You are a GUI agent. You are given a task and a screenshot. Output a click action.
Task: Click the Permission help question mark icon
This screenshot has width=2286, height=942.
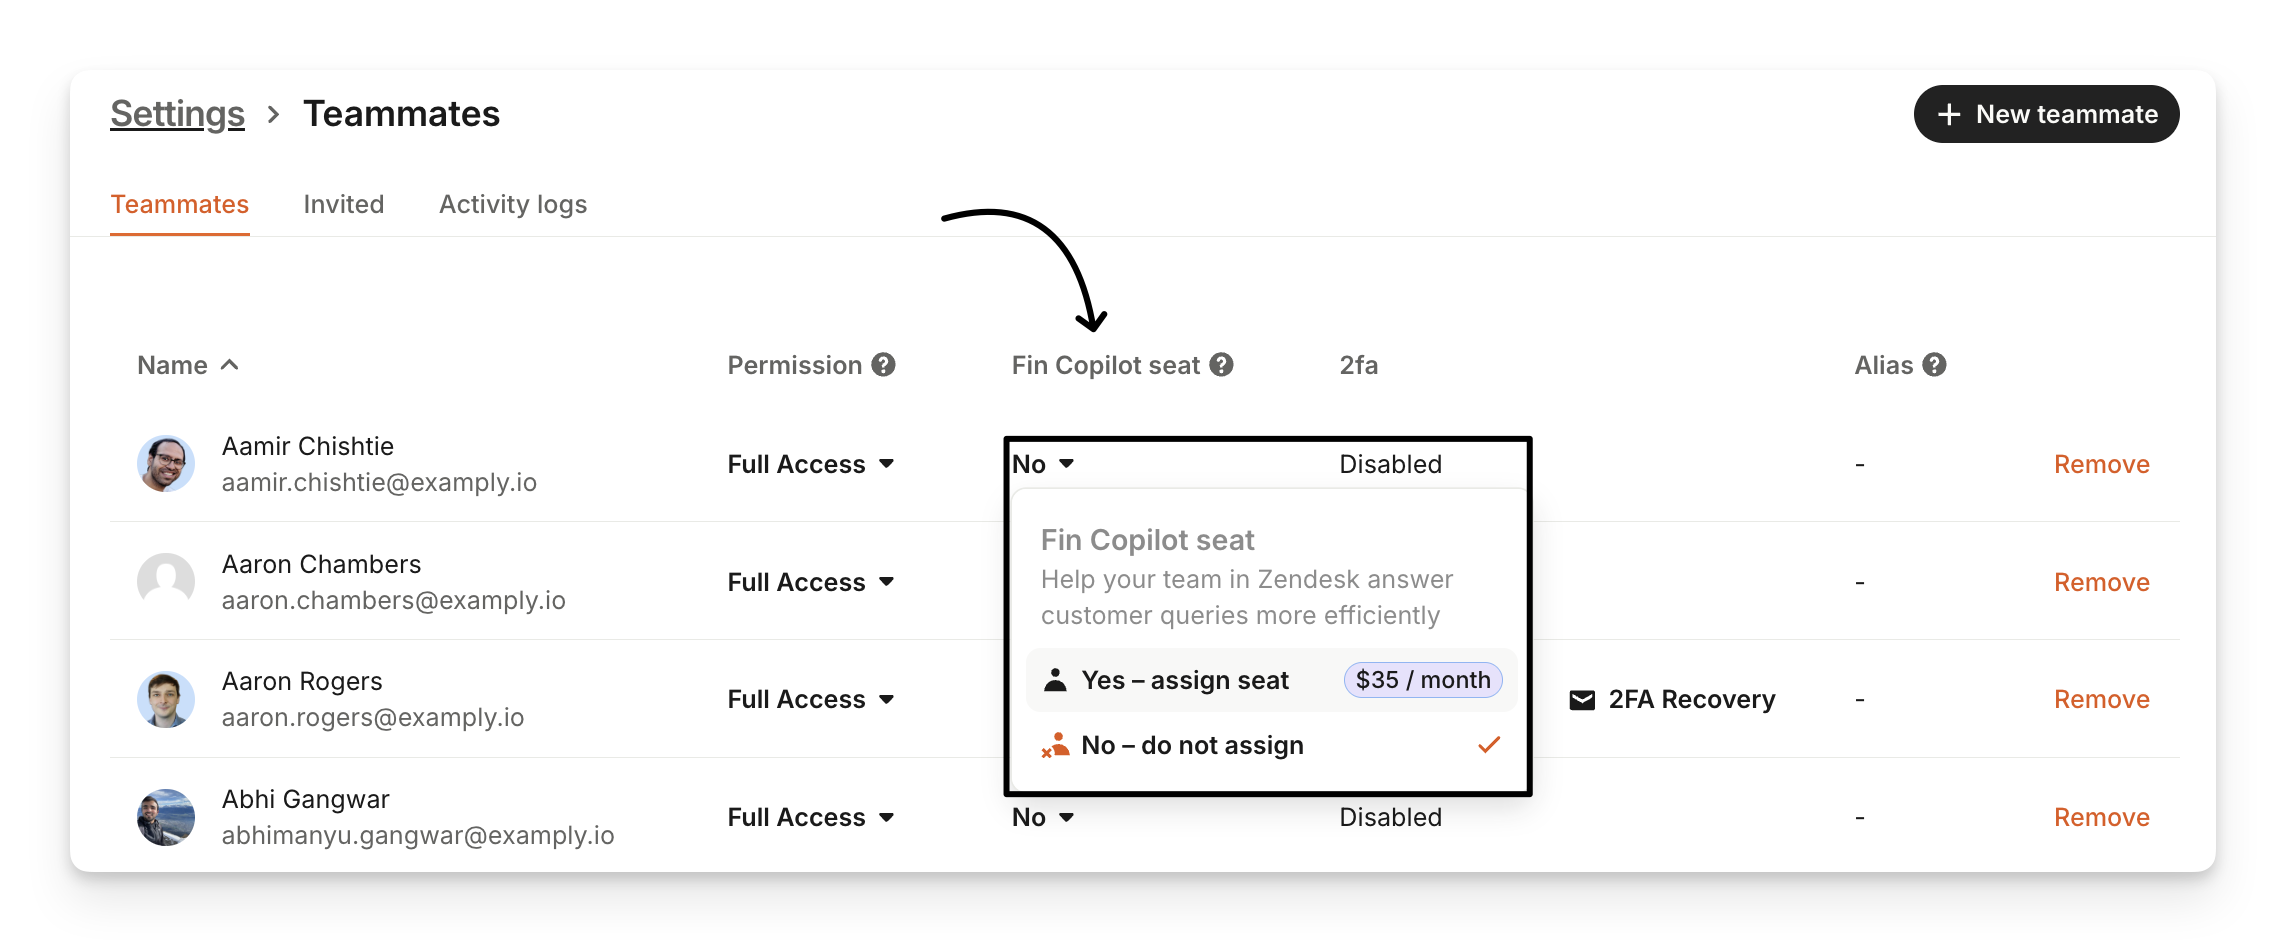(883, 365)
